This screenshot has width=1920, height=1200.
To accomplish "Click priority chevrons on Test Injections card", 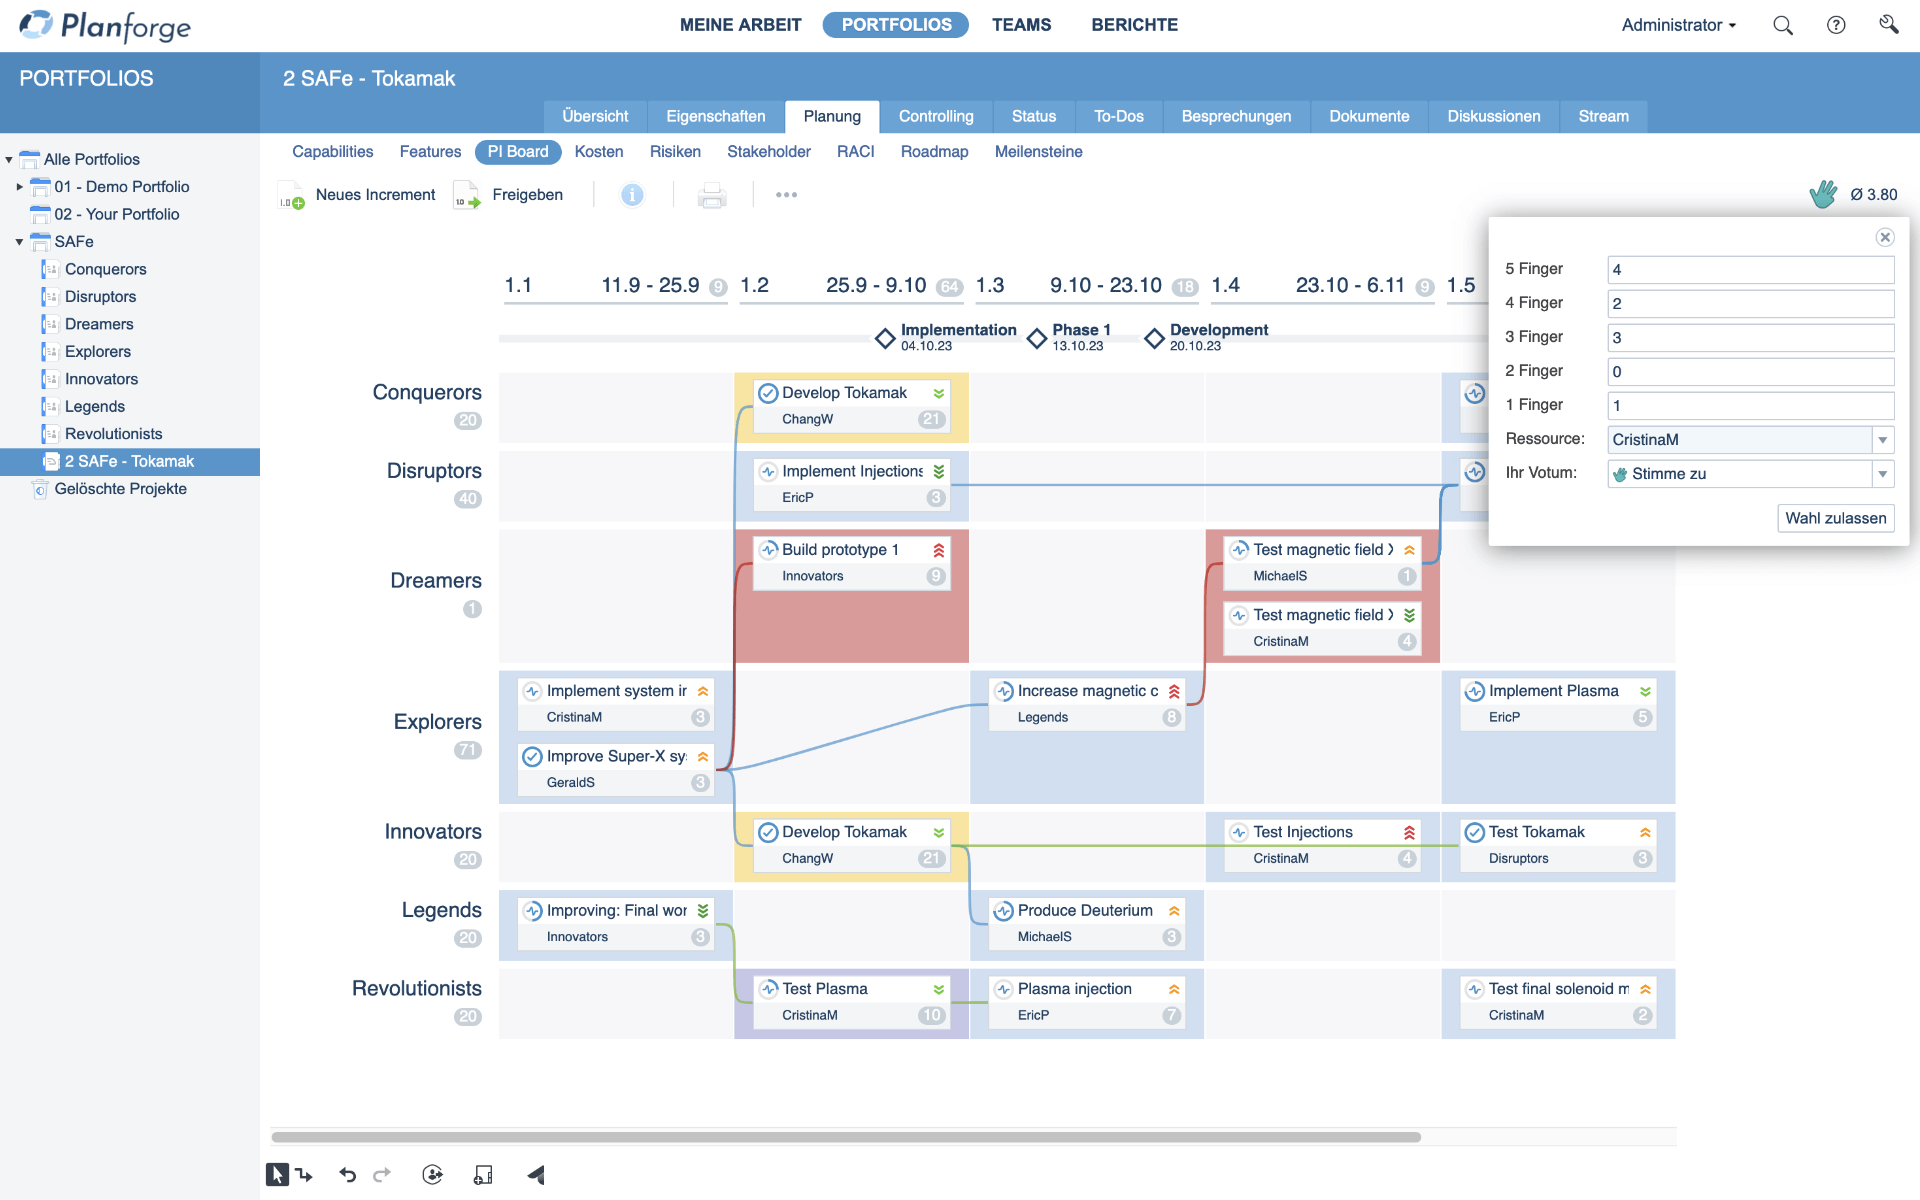I will click(x=1410, y=832).
